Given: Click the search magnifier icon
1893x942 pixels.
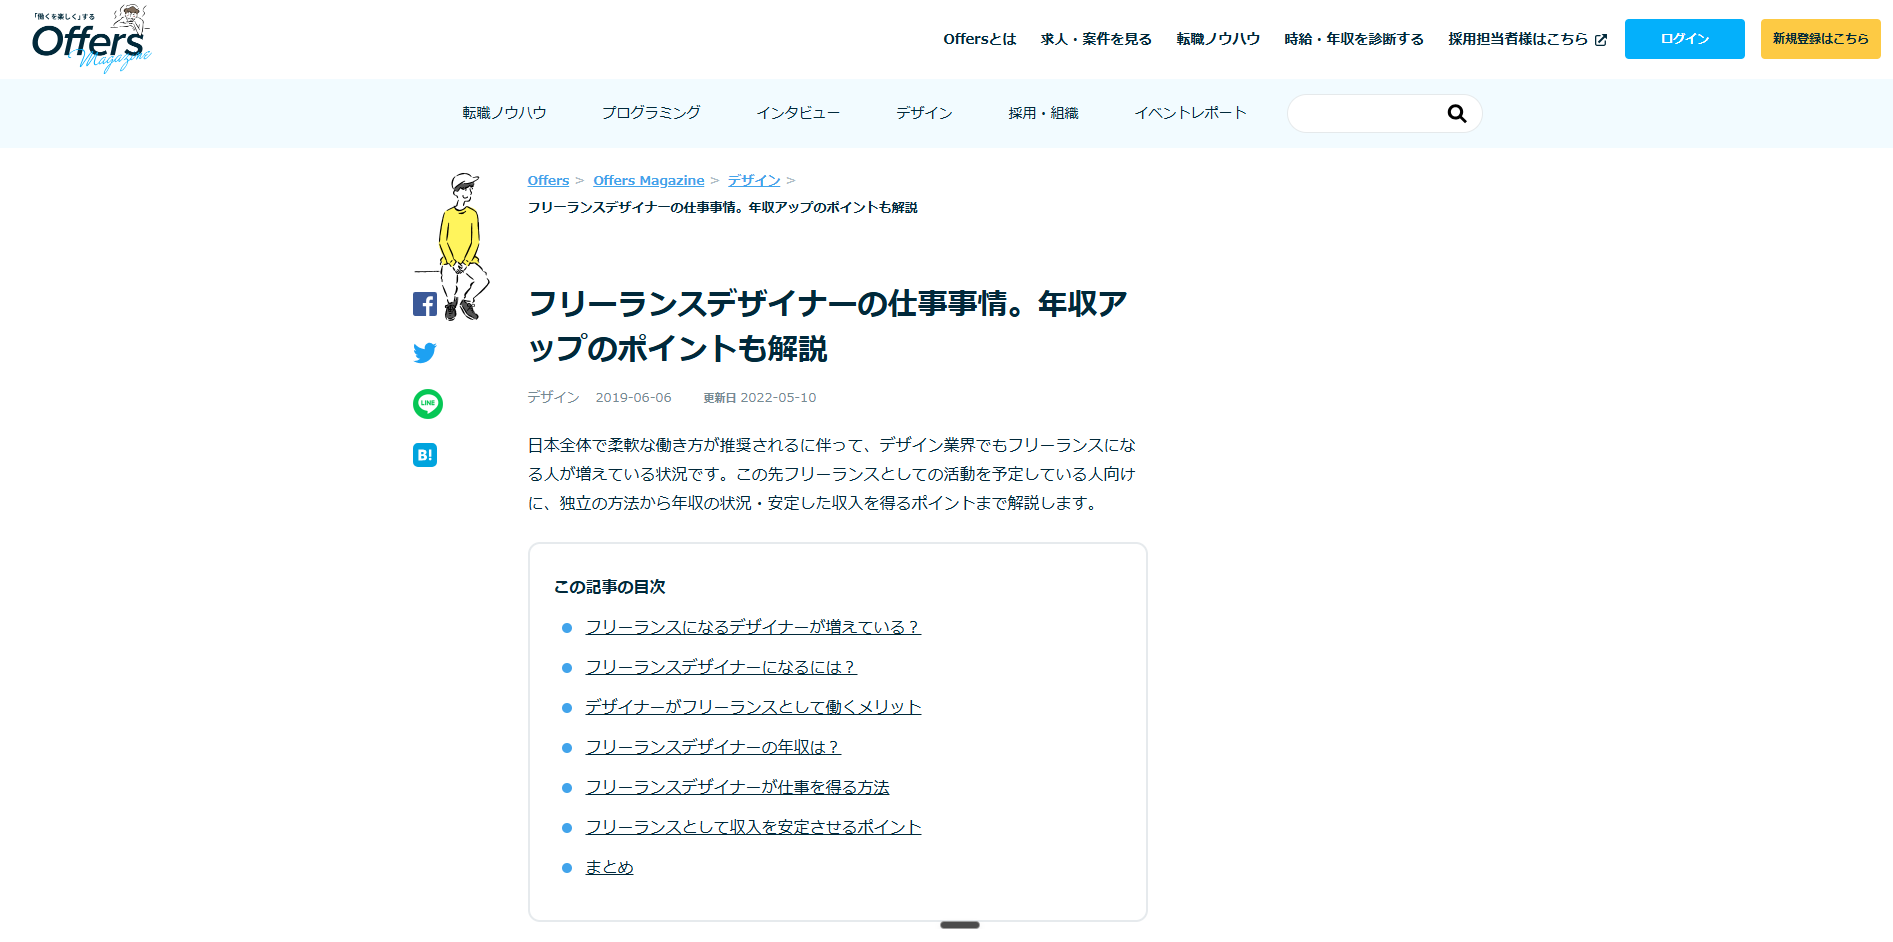Looking at the screenshot, I should click(x=1457, y=114).
